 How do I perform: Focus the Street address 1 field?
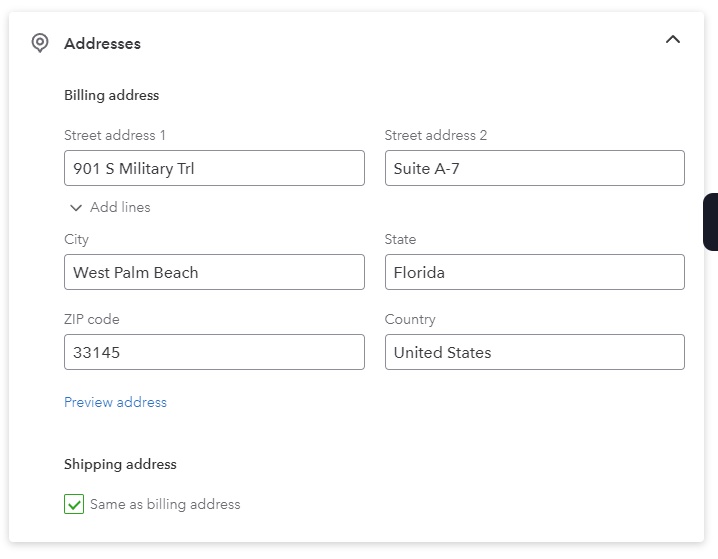214,168
